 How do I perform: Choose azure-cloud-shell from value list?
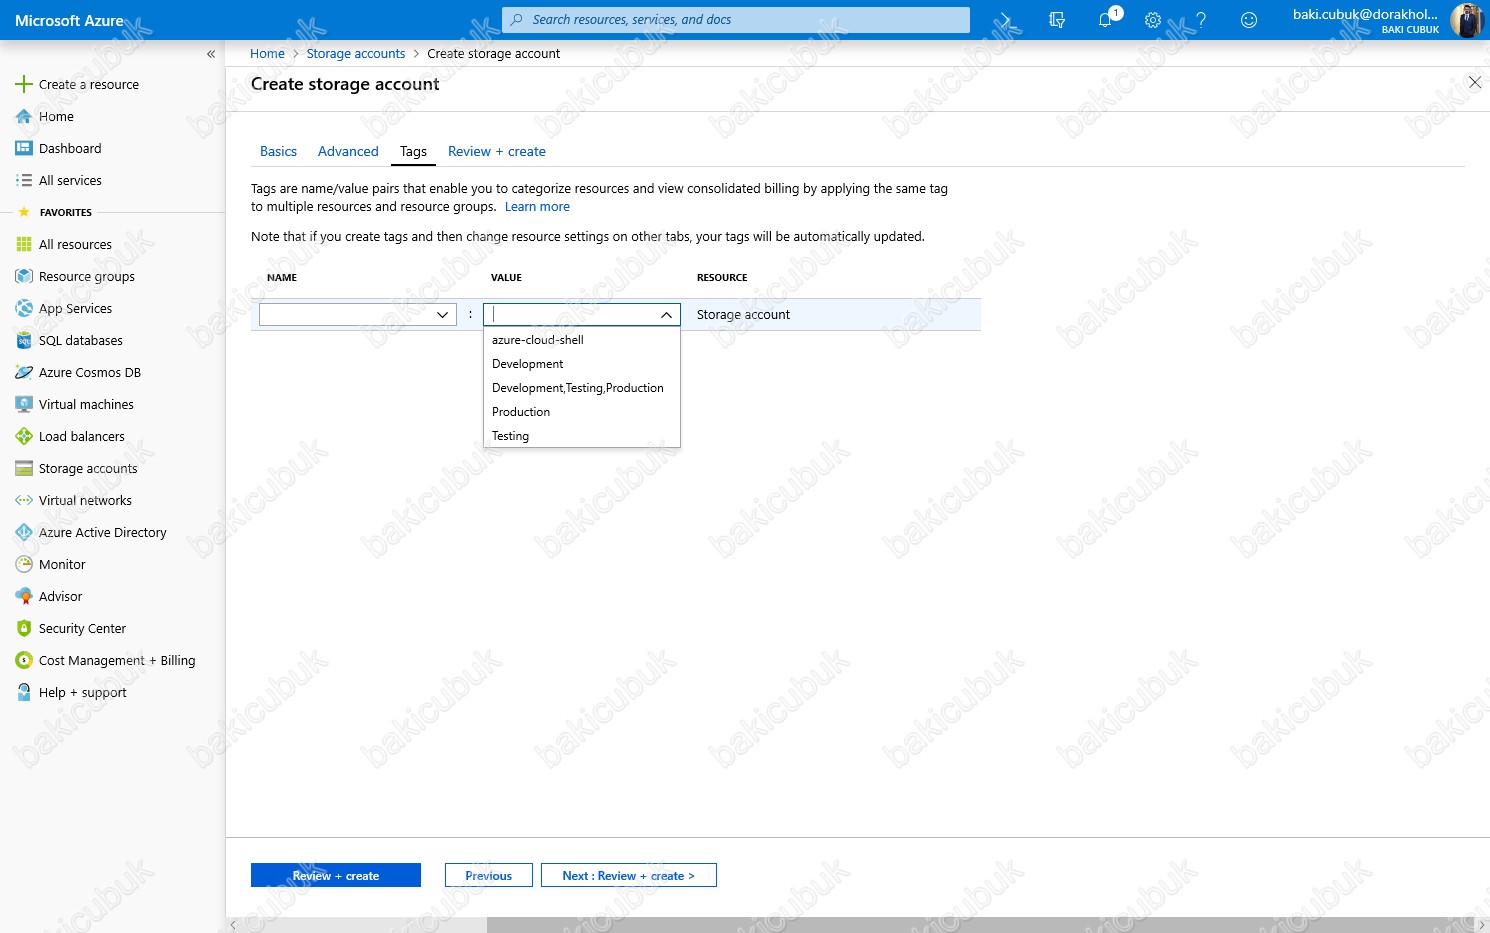pyautogui.click(x=582, y=340)
